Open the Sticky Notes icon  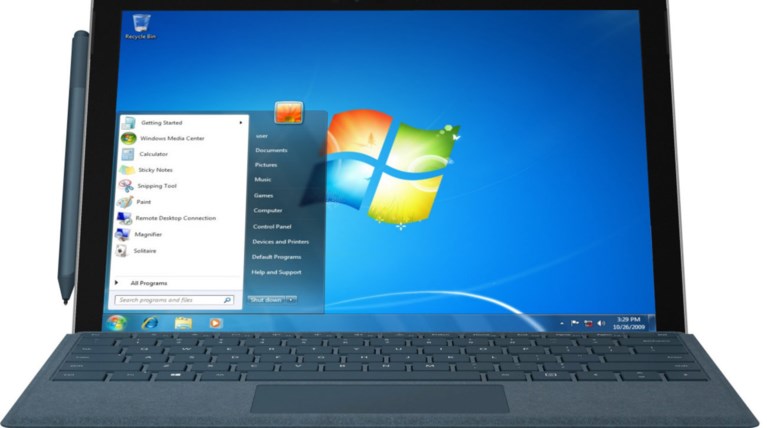coord(127,170)
